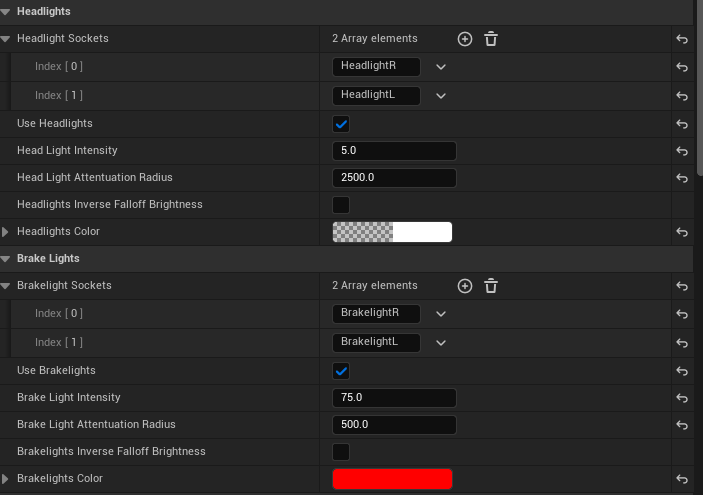Image resolution: width=703 pixels, height=495 pixels.
Task: Disable the Use Headlights checkbox
Action: click(341, 124)
